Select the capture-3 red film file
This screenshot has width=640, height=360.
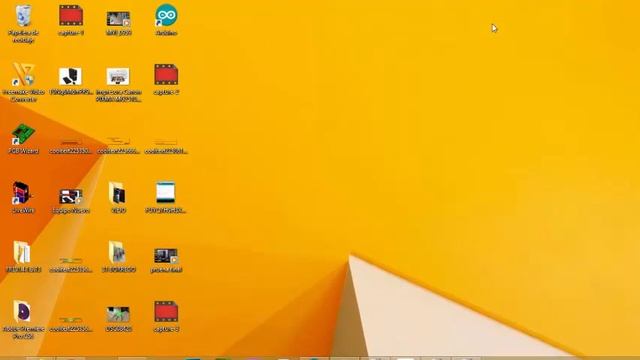click(x=166, y=311)
